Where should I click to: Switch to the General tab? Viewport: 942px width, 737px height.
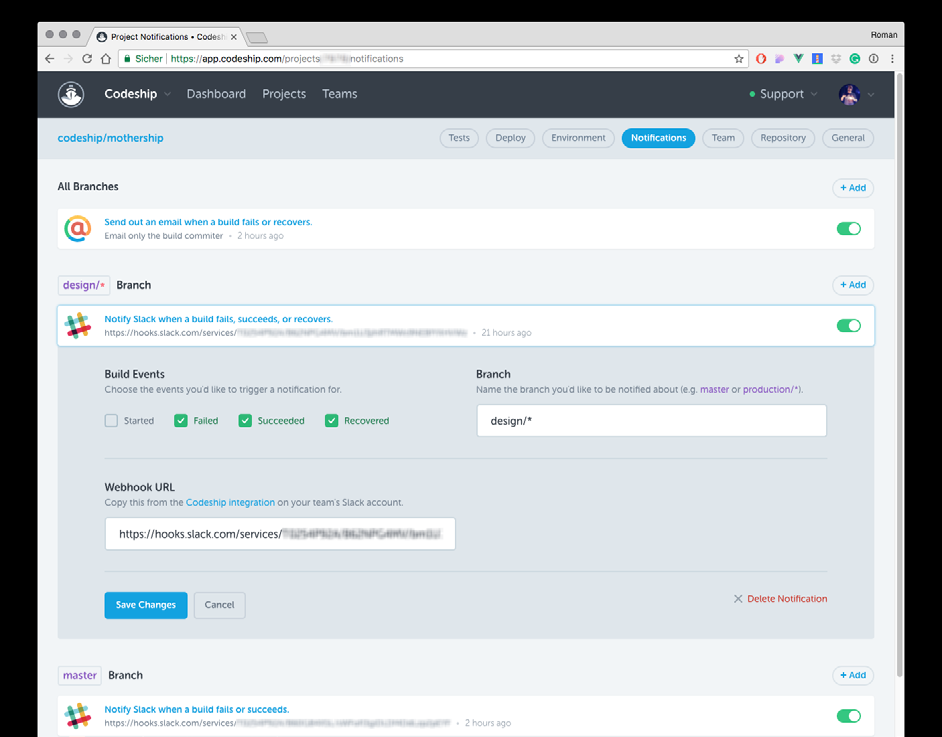pos(848,138)
